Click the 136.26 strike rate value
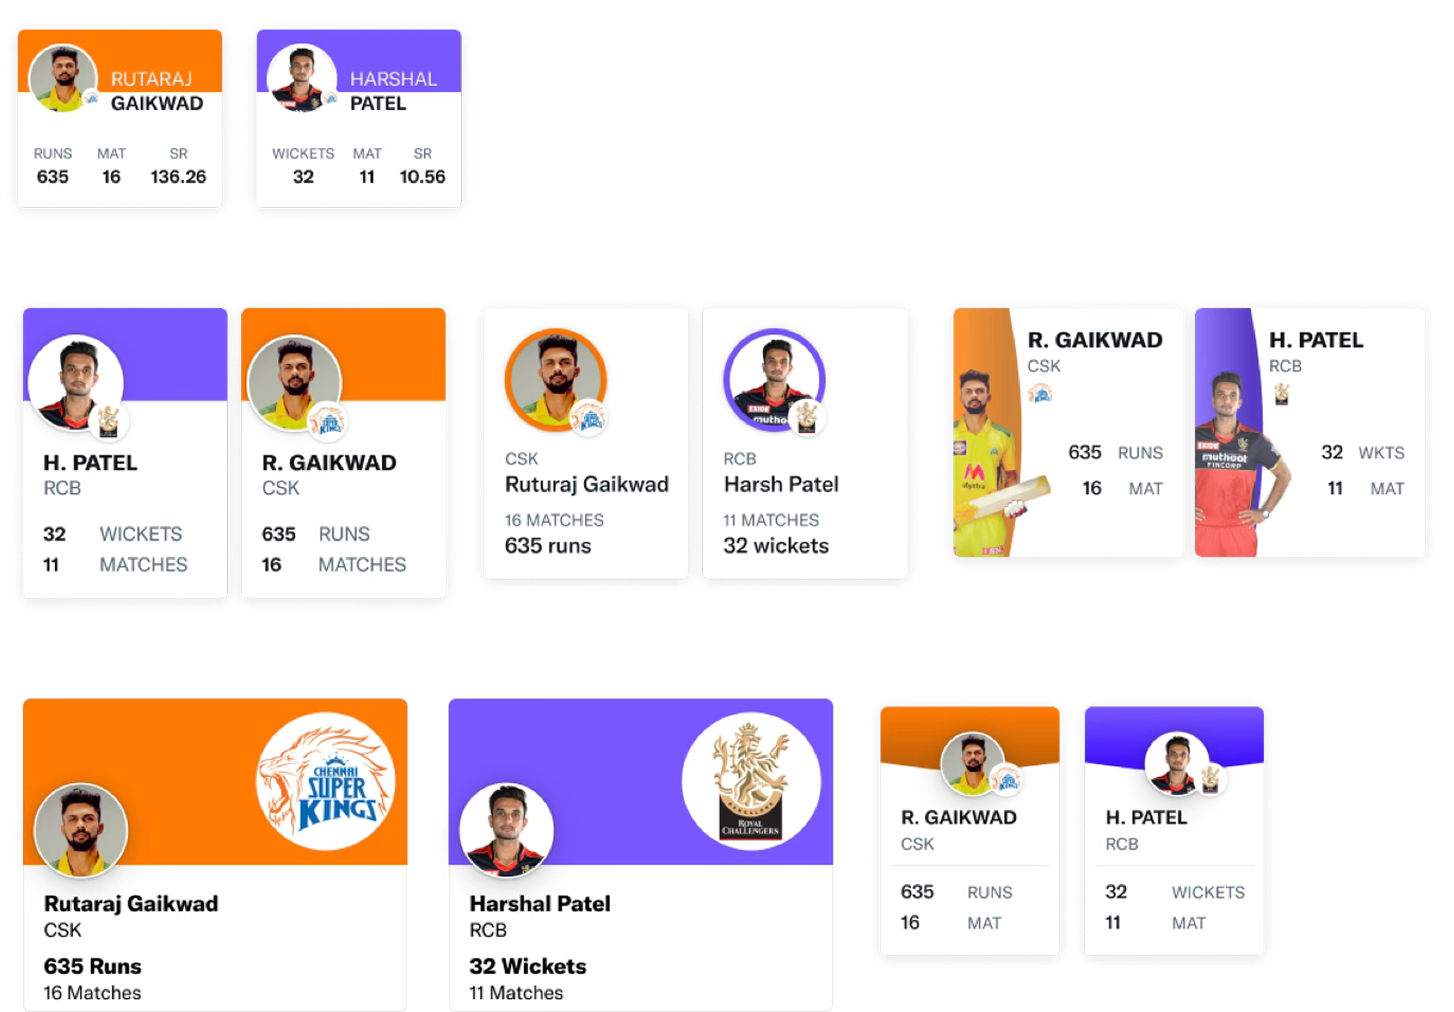 (178, 177)
